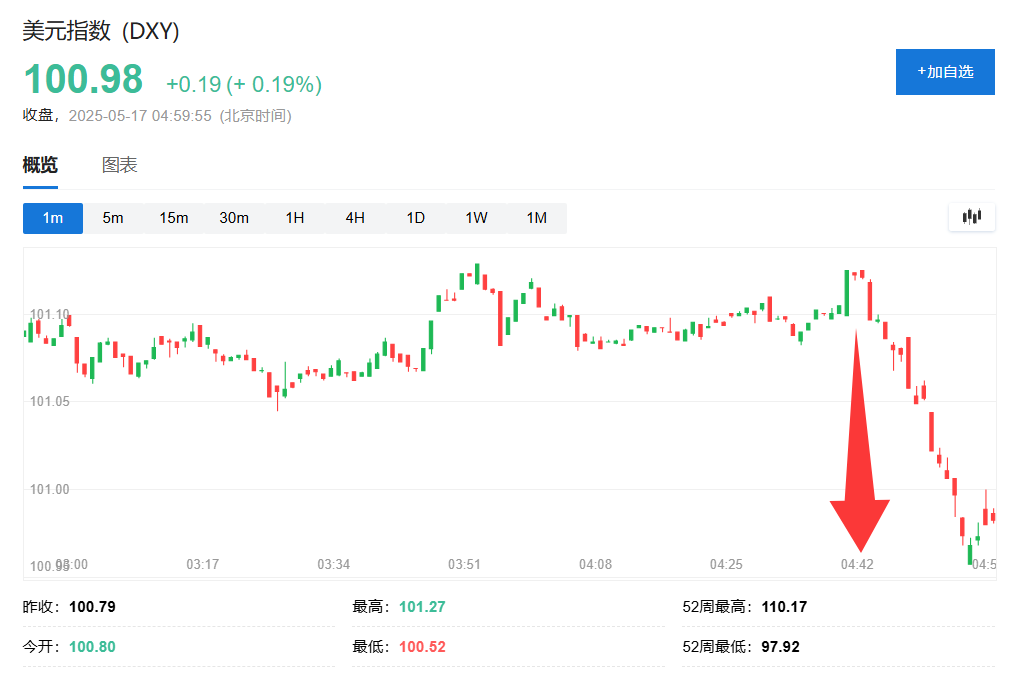Select the 1m timeframe
Screen dimensions: 1012x687
coord(53,218)
